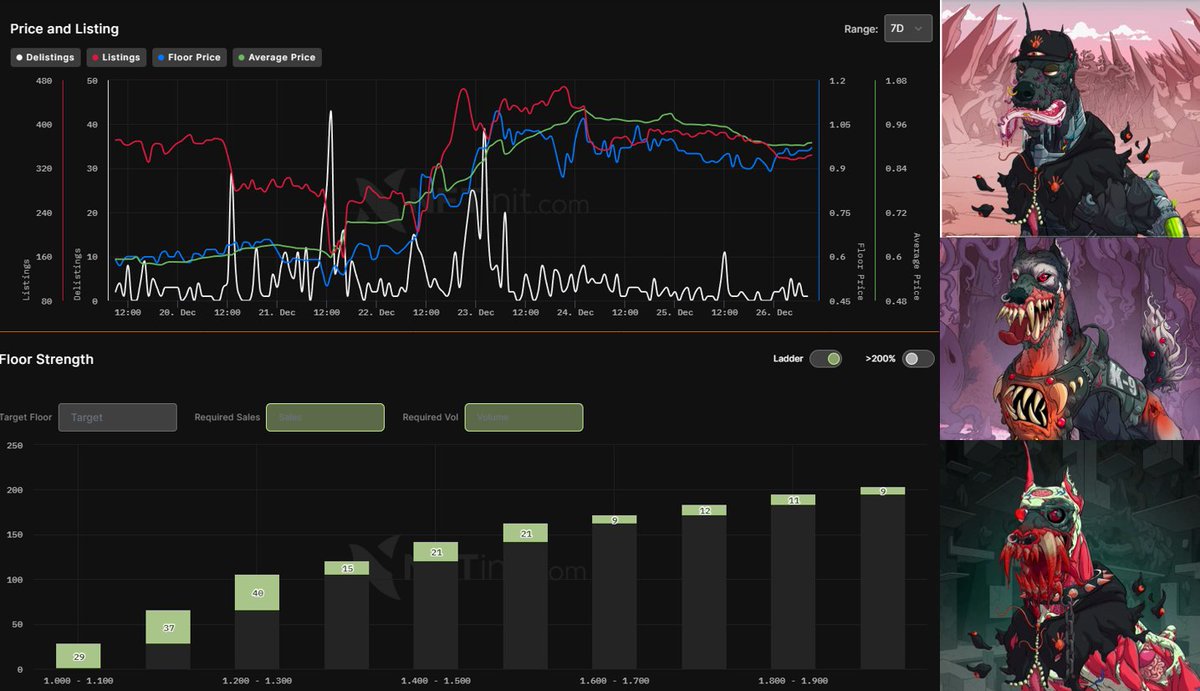
Task: Click the 1.600 - 1.700 axis label
Action: 615,682
